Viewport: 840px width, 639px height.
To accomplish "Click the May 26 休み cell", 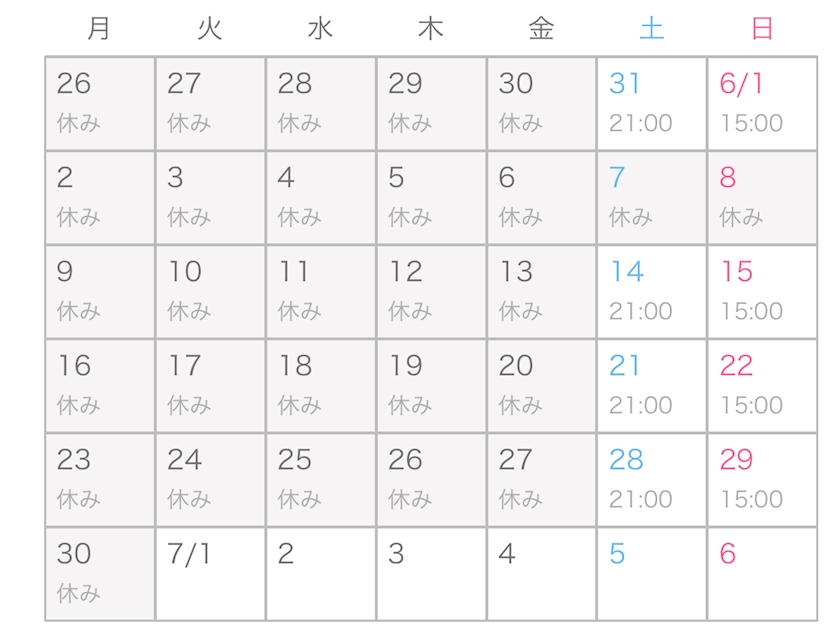I will (x=100, y=103).
